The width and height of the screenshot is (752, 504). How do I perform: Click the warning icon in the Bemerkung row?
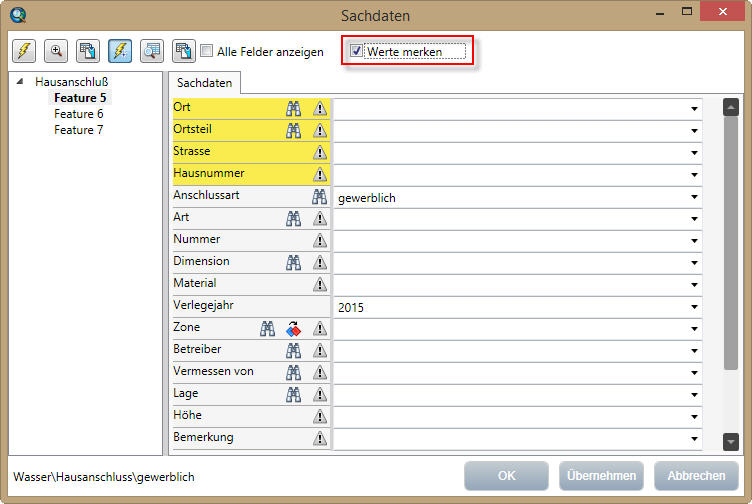pyautogui.click(x=320, y=438)
